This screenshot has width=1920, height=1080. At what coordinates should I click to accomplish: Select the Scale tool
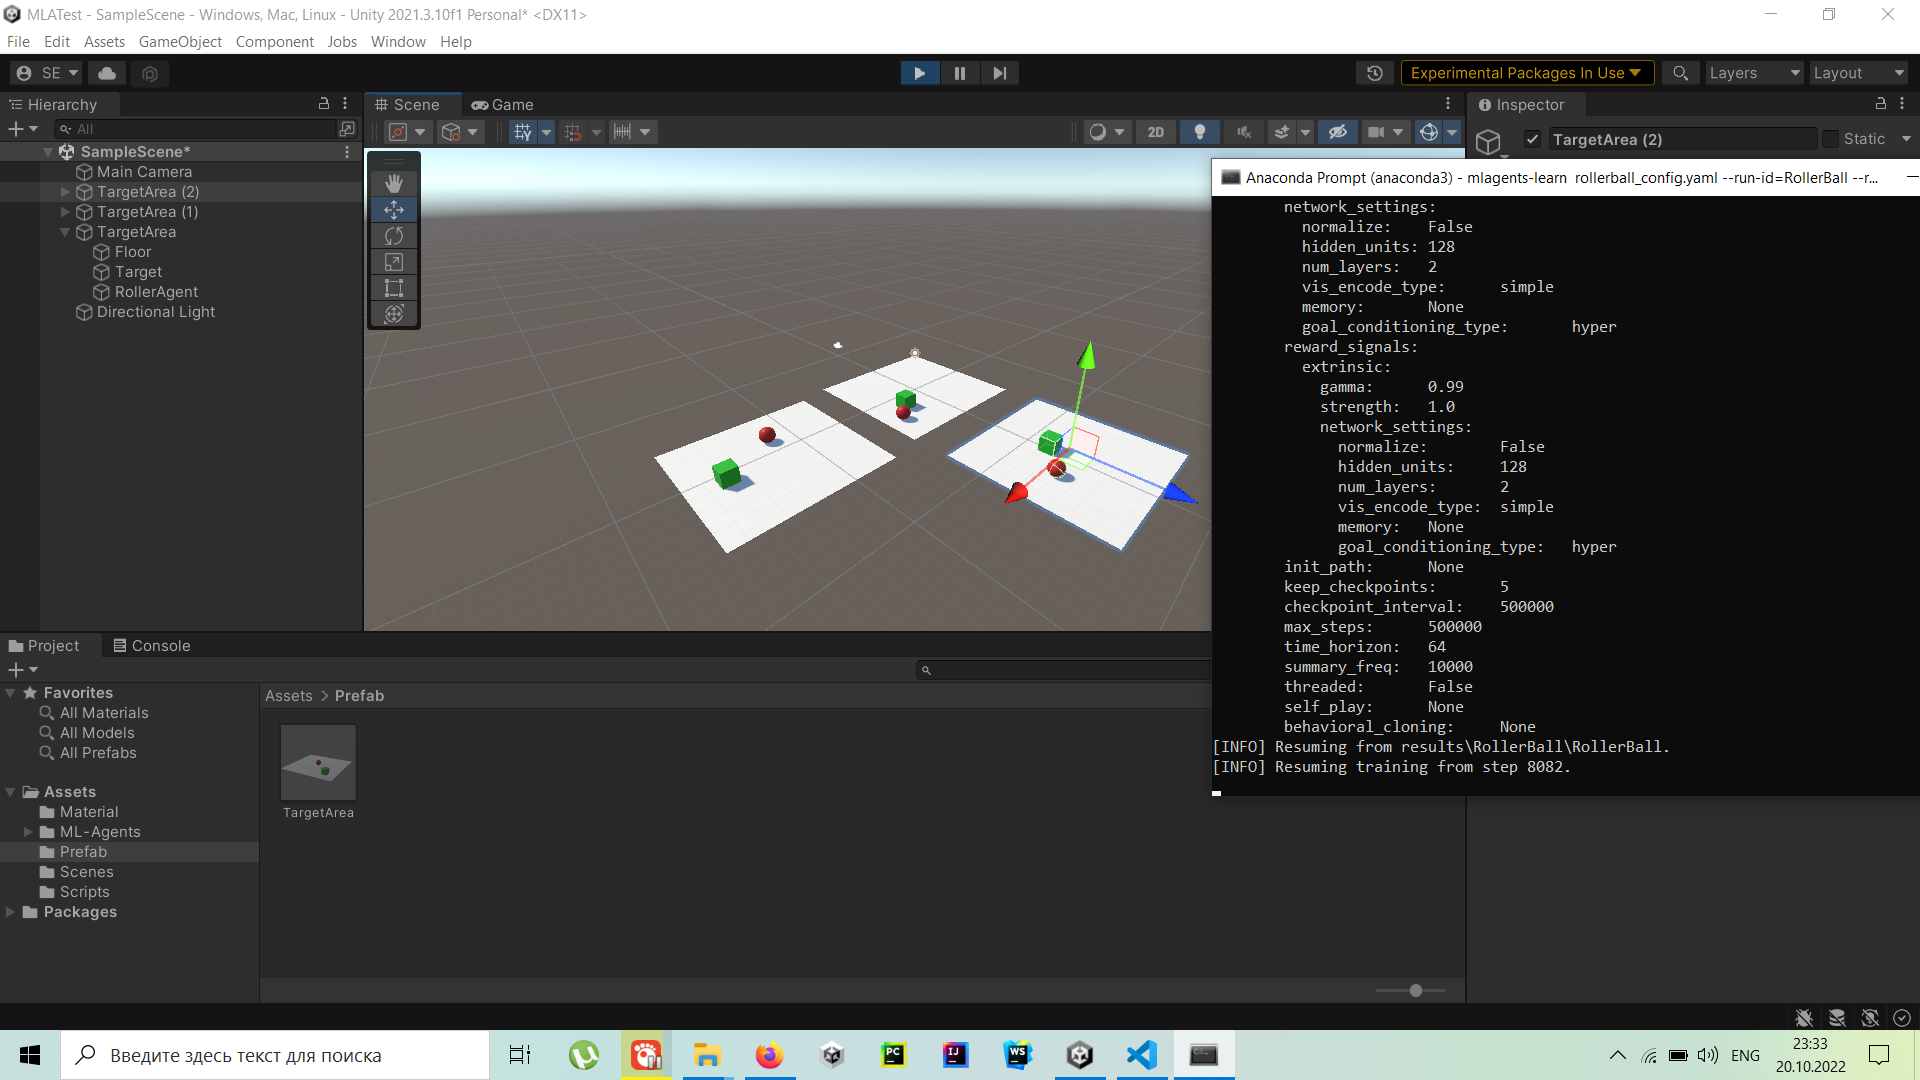click(x=394, y=262)
